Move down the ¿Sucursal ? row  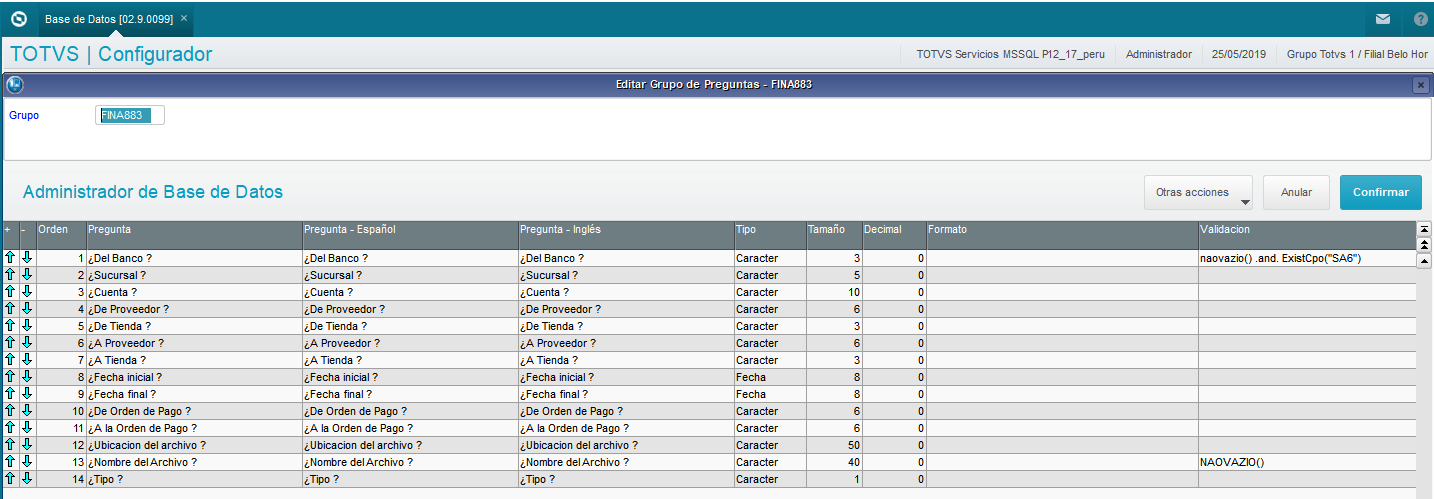(x=27, y=275)
